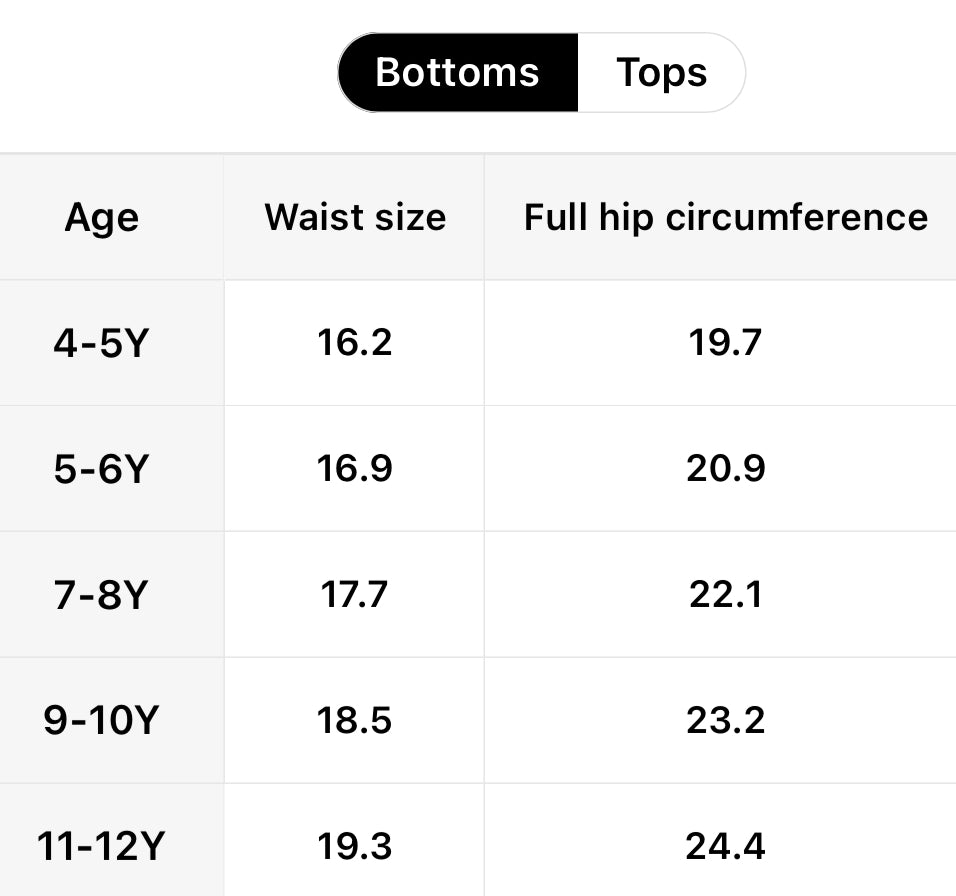This screenshot has height=896, width=956.
Task: Select the 5-6Y age row label
Action: 102,469
